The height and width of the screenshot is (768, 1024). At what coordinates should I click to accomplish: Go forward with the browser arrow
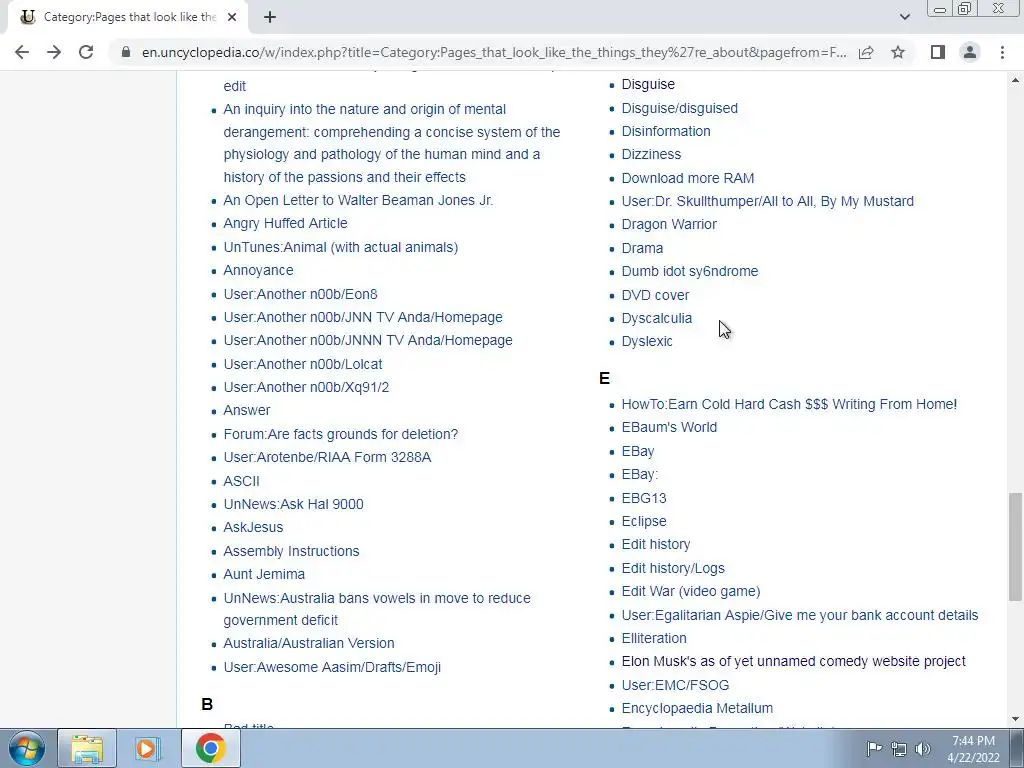(x=54, y=52)
